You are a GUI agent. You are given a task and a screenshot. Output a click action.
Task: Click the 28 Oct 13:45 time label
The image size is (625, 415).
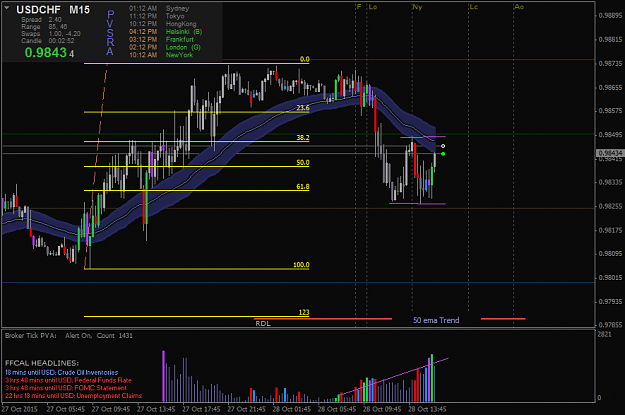click(427, 409)
